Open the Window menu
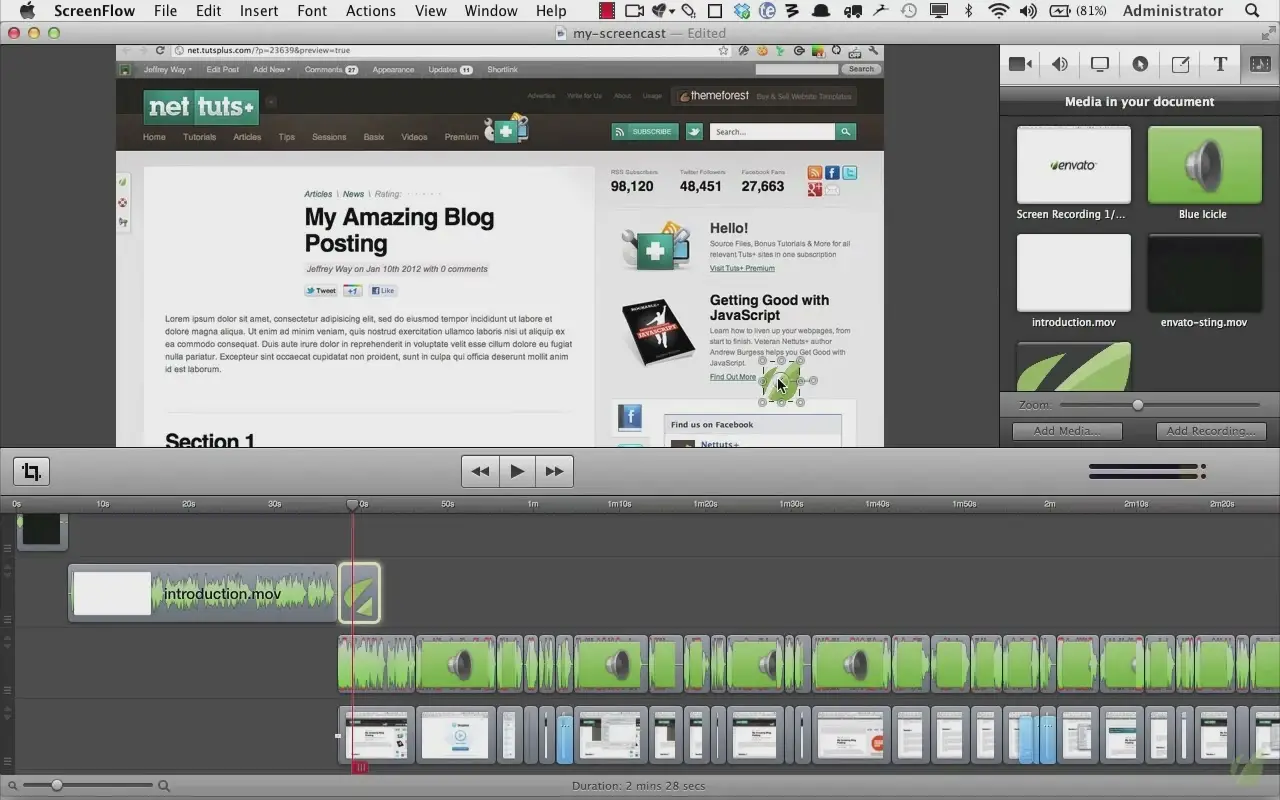 tap(491, 11)
